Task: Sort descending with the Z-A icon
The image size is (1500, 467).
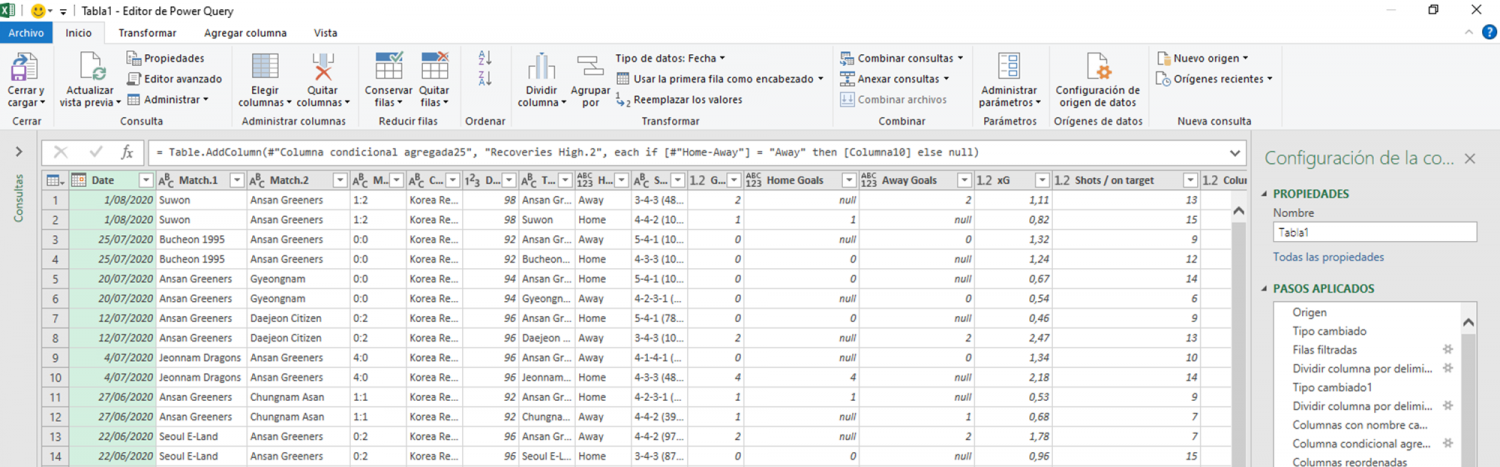Action: click(x=486, y=79)
